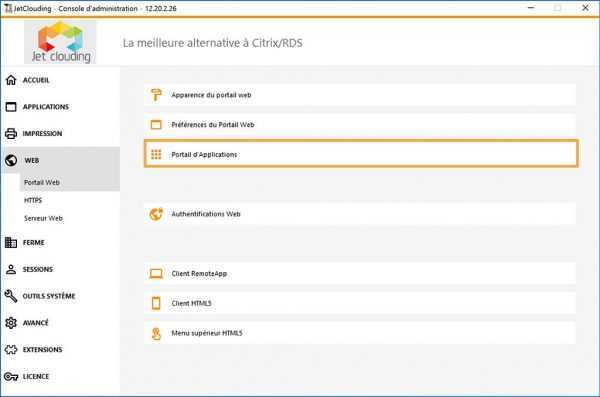Screen dimensions: 600x397
Task: Go to AVANCÉ settings
Action: click(x=36, y=323)
